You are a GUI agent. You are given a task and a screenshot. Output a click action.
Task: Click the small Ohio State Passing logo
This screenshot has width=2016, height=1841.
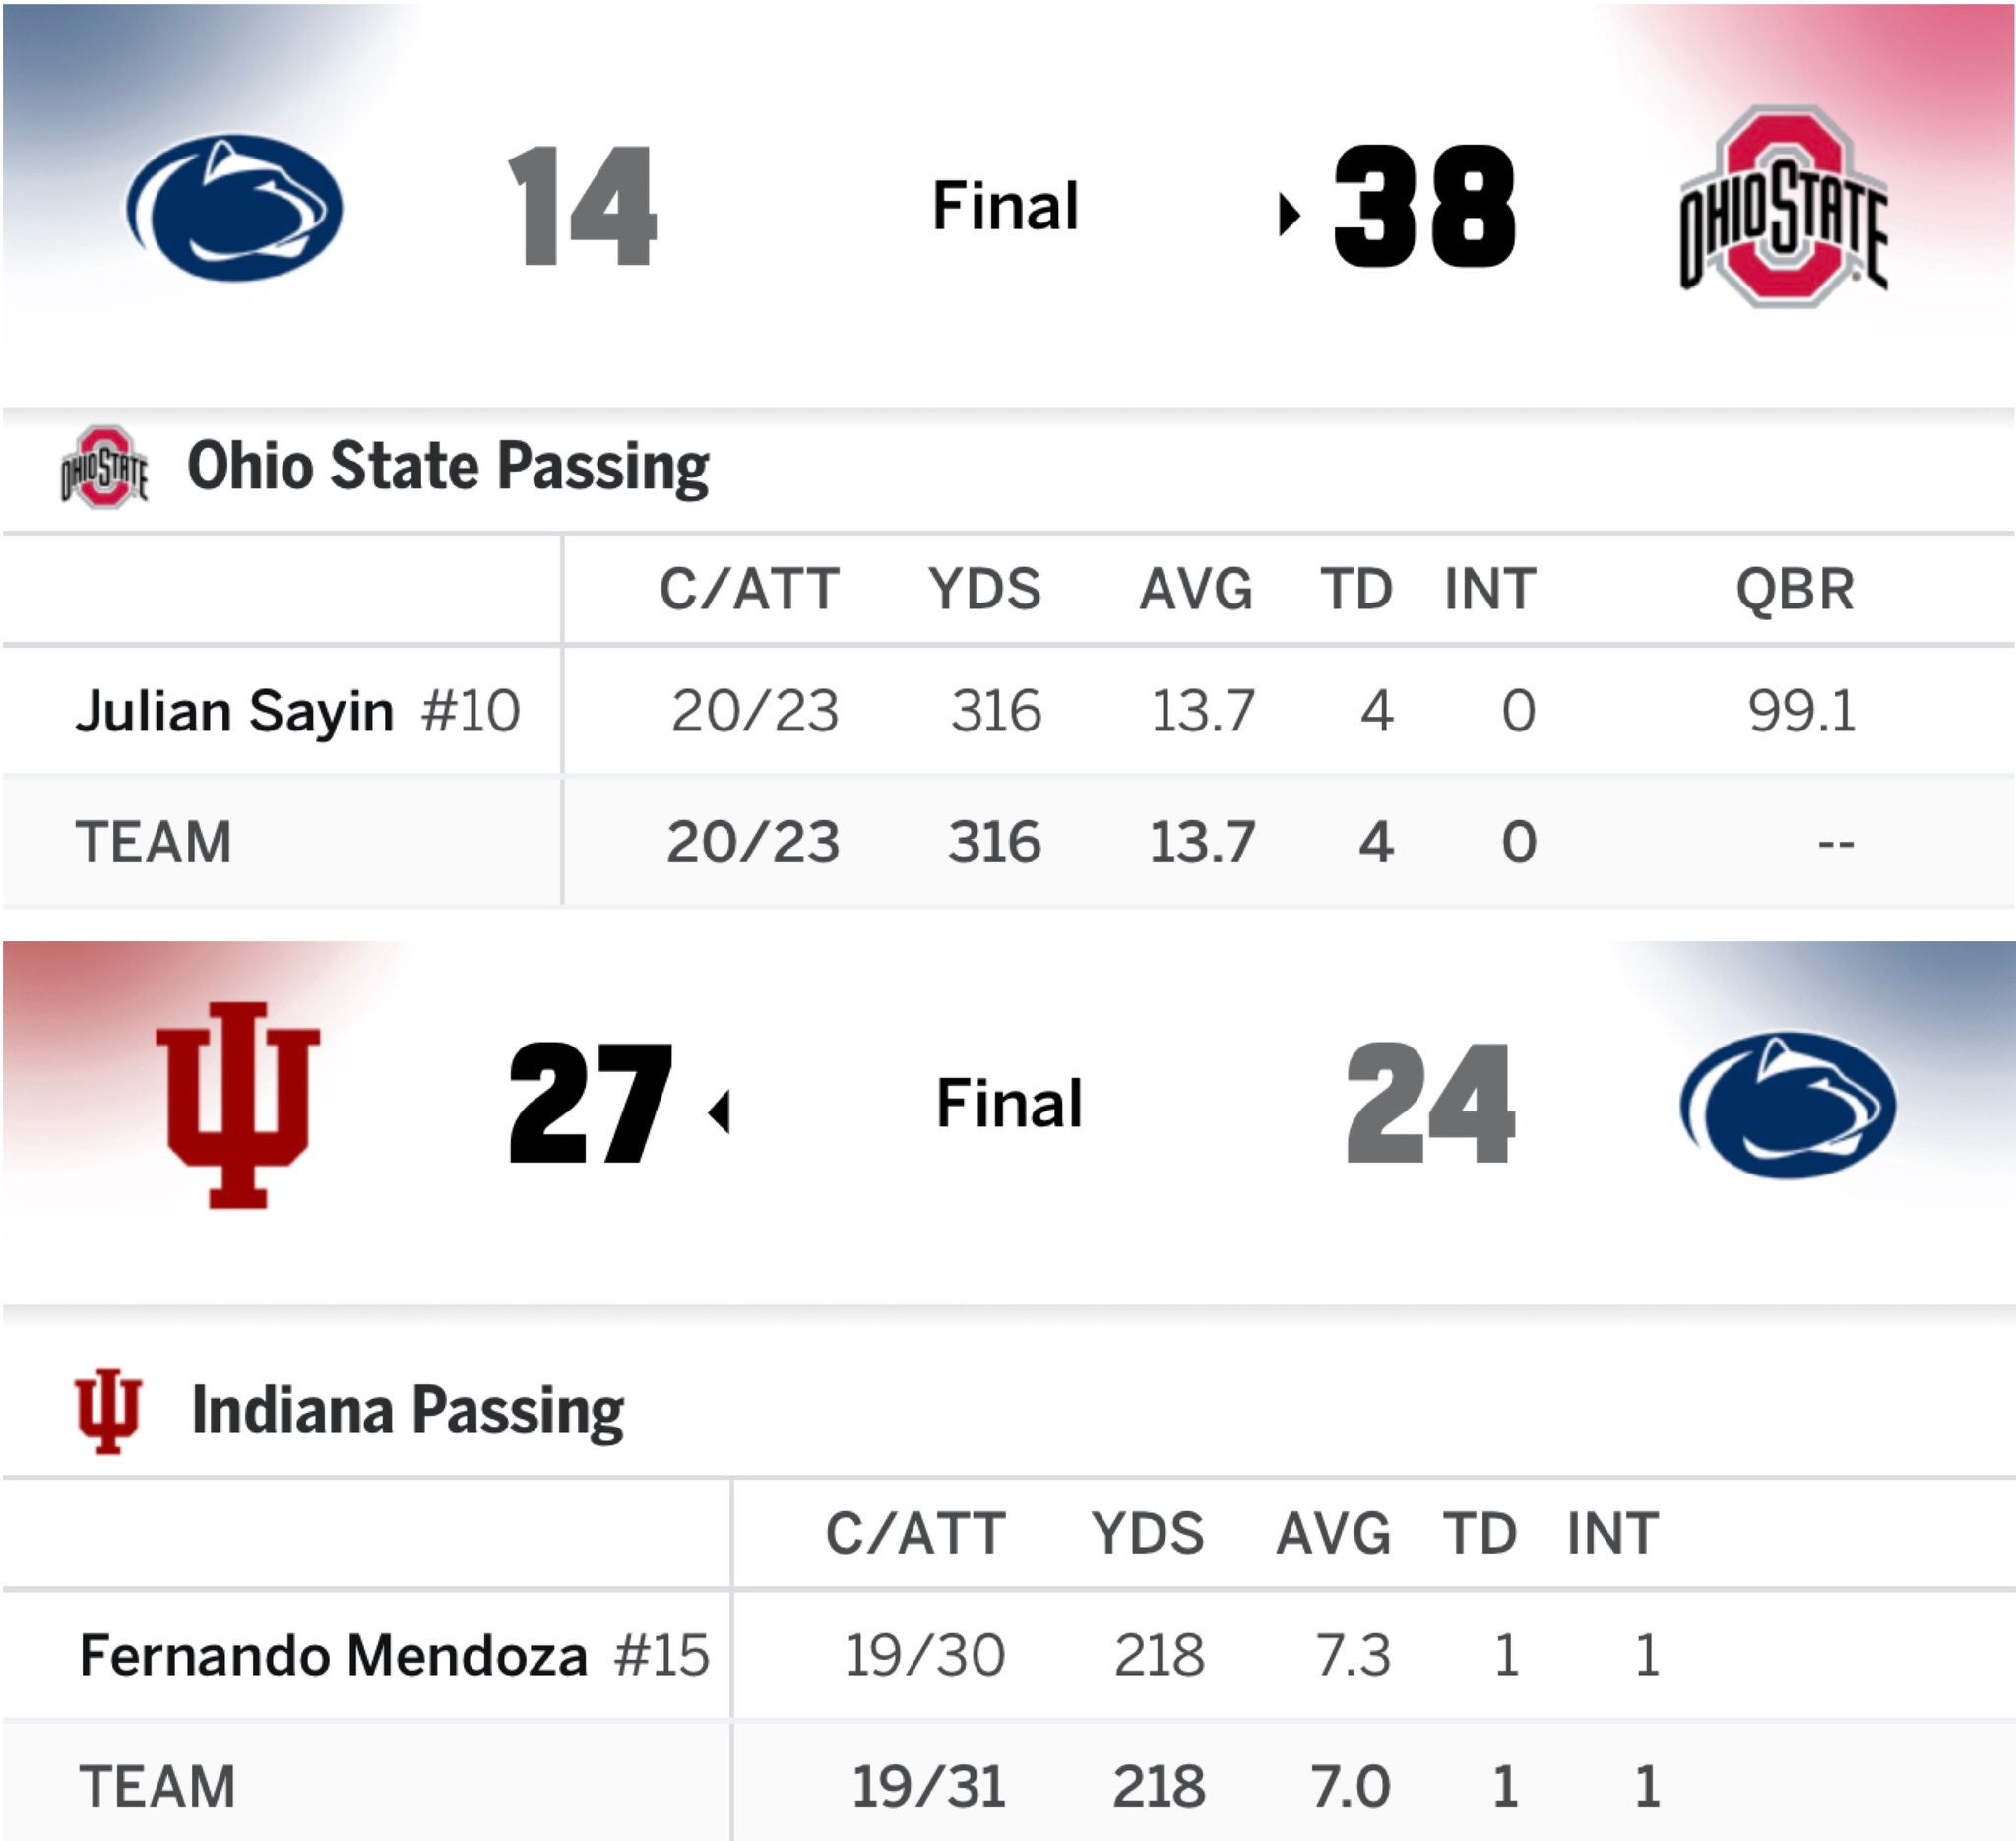[x=104, y=467]
